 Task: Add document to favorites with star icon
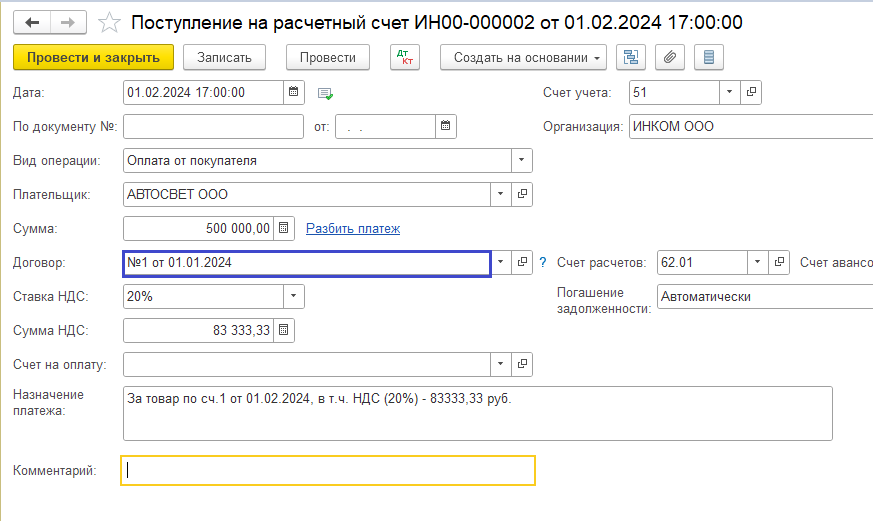112,22
